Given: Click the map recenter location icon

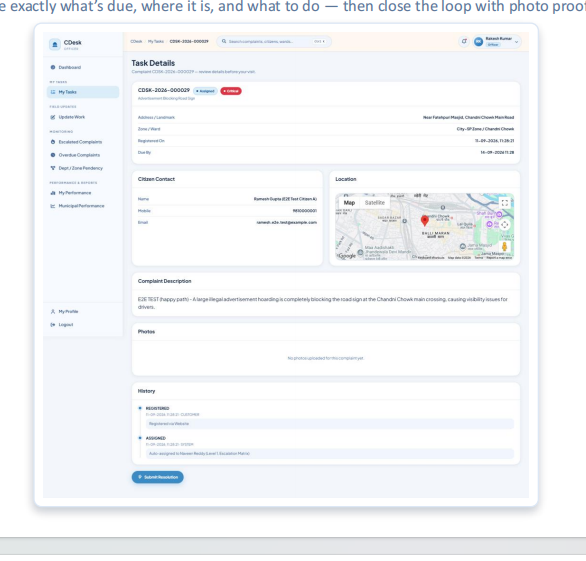Looking at the screenshot, I should [505, 225].
